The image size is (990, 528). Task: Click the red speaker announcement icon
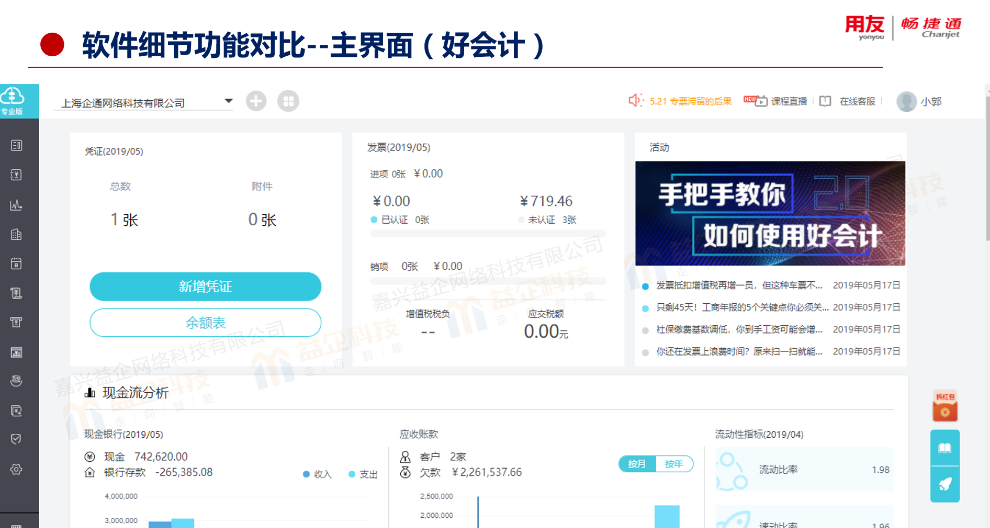635,100
